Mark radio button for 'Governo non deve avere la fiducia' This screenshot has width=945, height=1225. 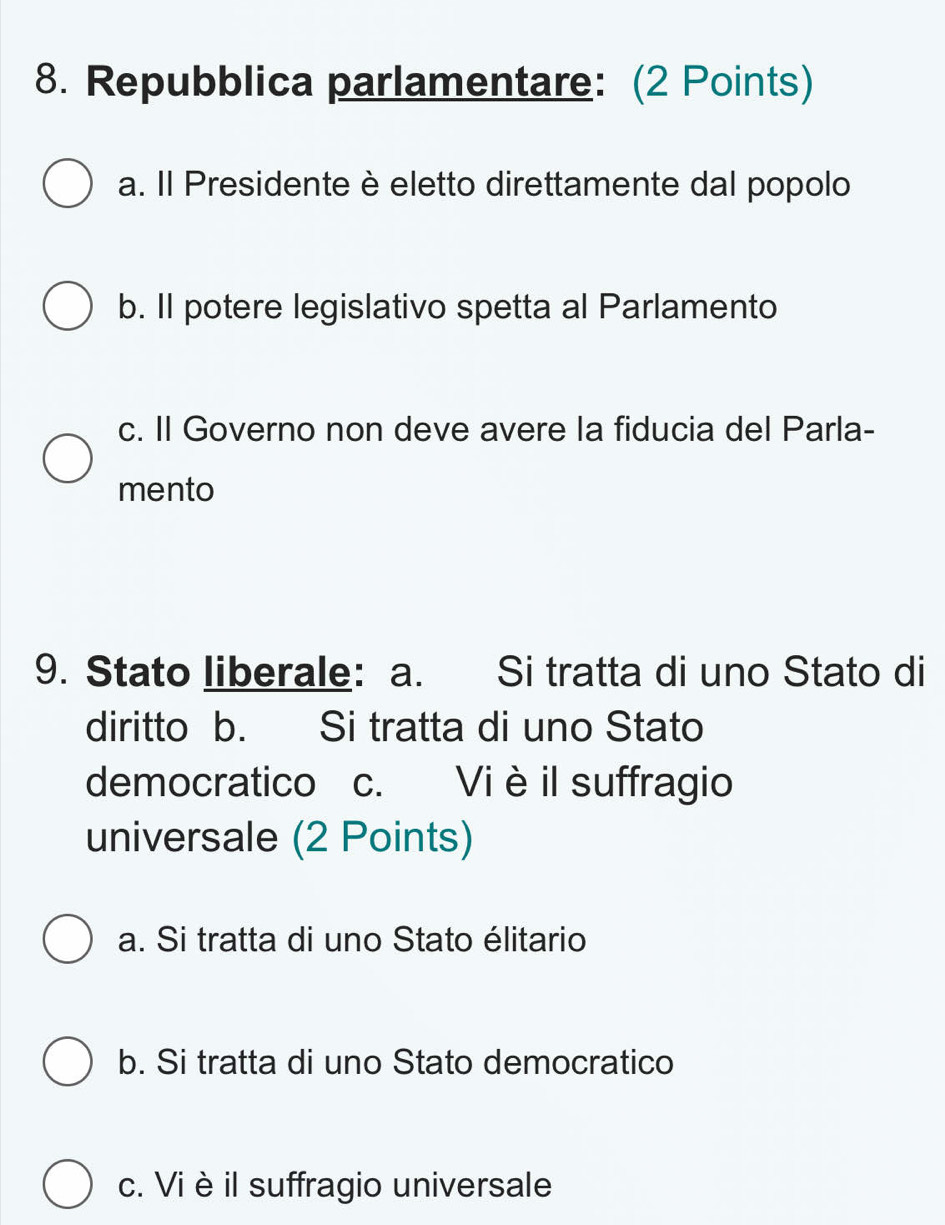[66, 459]
